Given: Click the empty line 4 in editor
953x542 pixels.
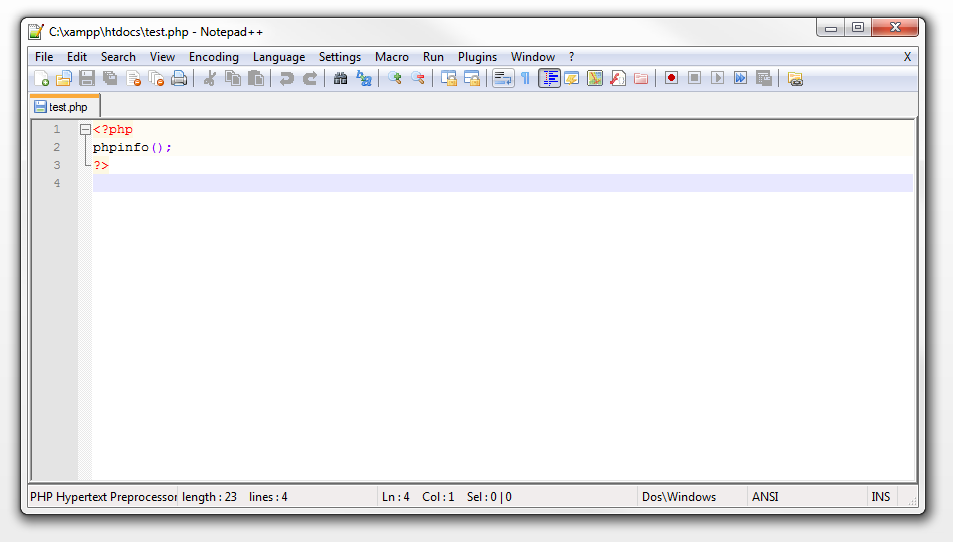Looking at the screenshot, I should click(x=500, y=183).
